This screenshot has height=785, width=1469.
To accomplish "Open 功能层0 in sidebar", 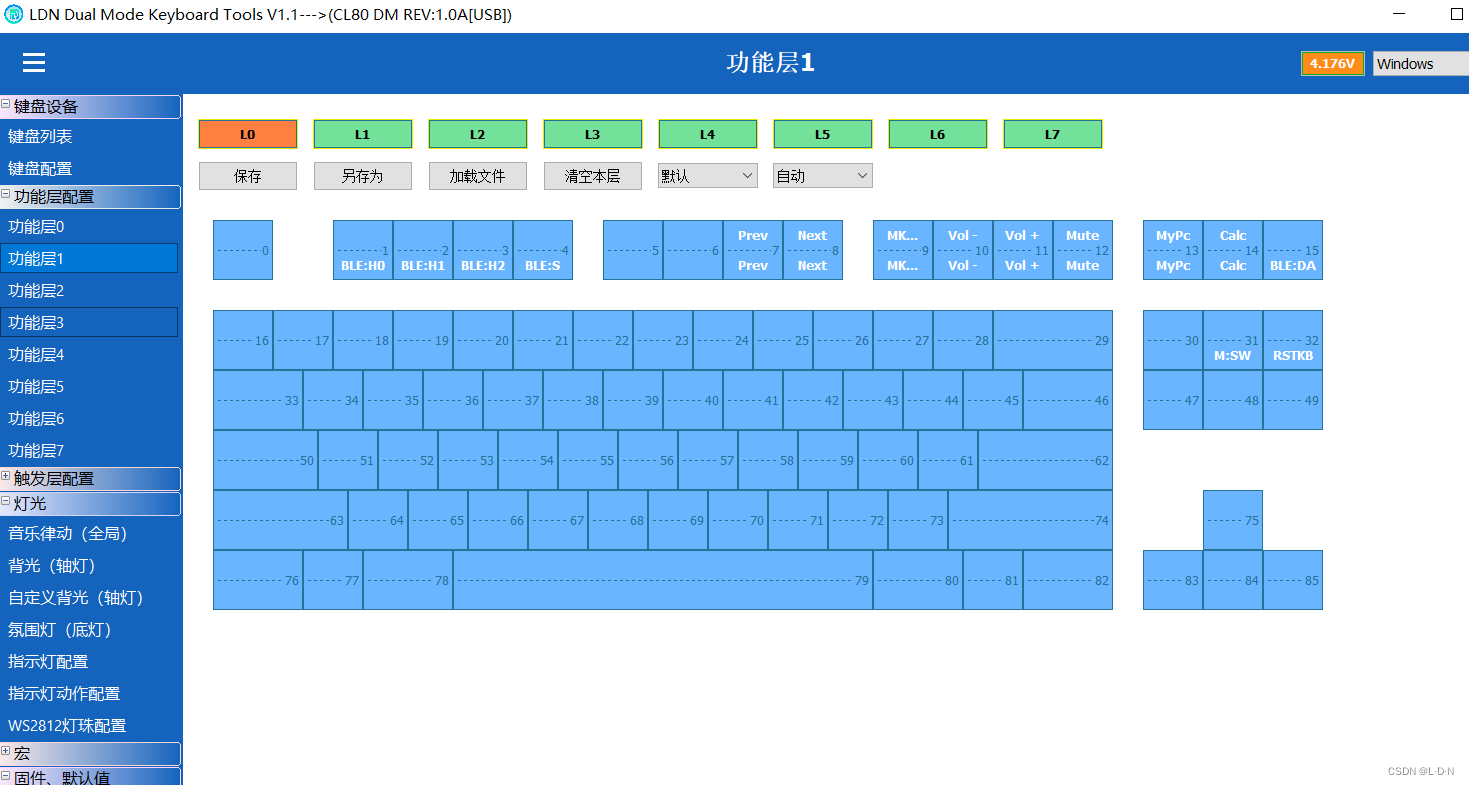I will 90,227.
